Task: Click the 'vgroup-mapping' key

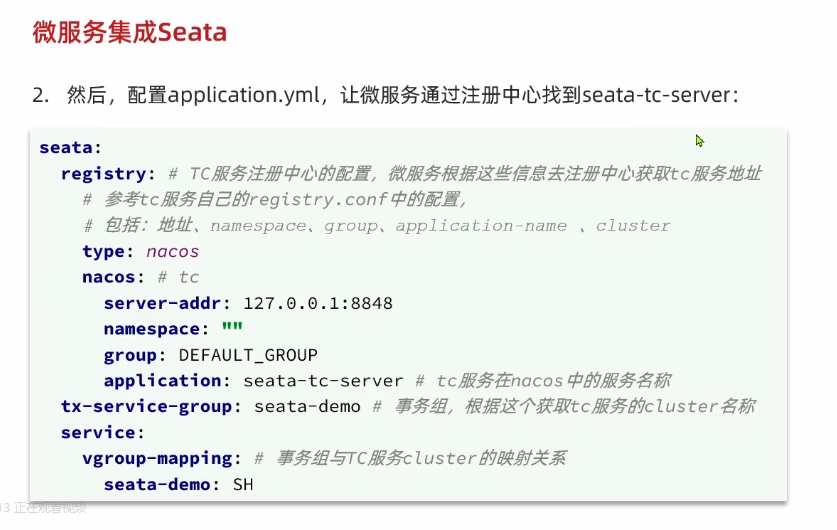Action: [159, 459]
